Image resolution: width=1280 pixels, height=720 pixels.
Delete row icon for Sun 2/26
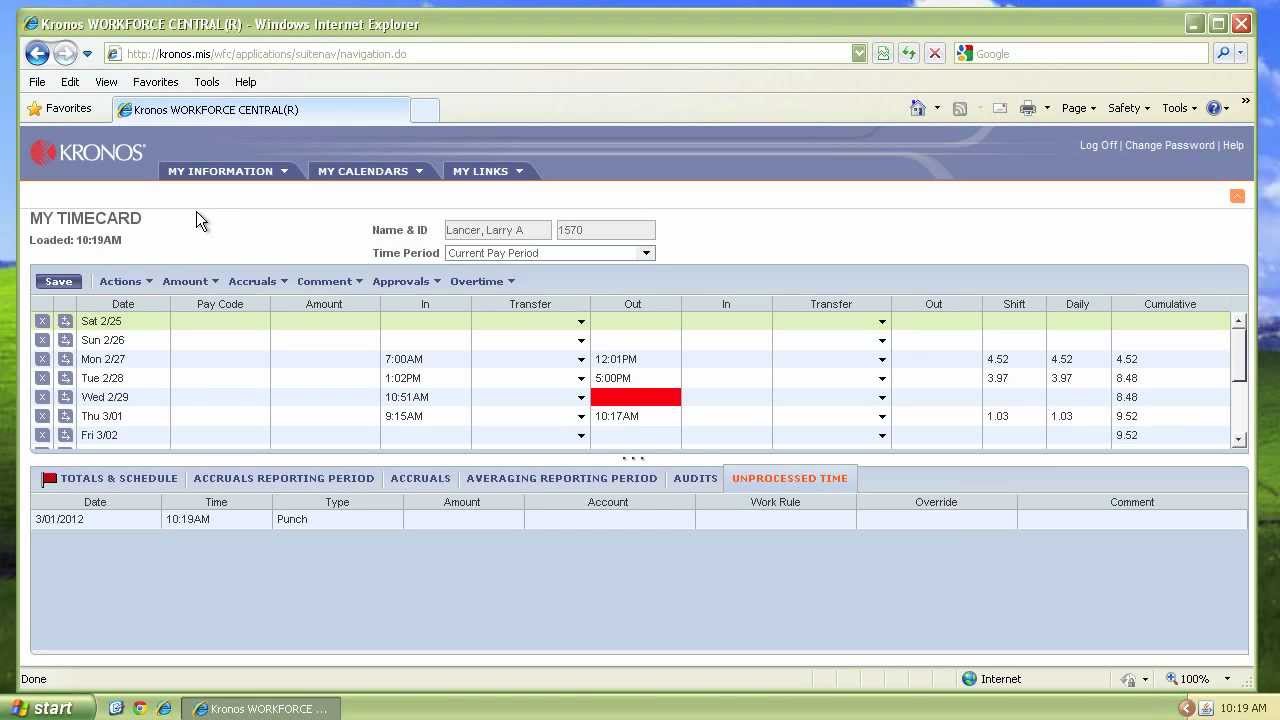[x=42, y=340]
